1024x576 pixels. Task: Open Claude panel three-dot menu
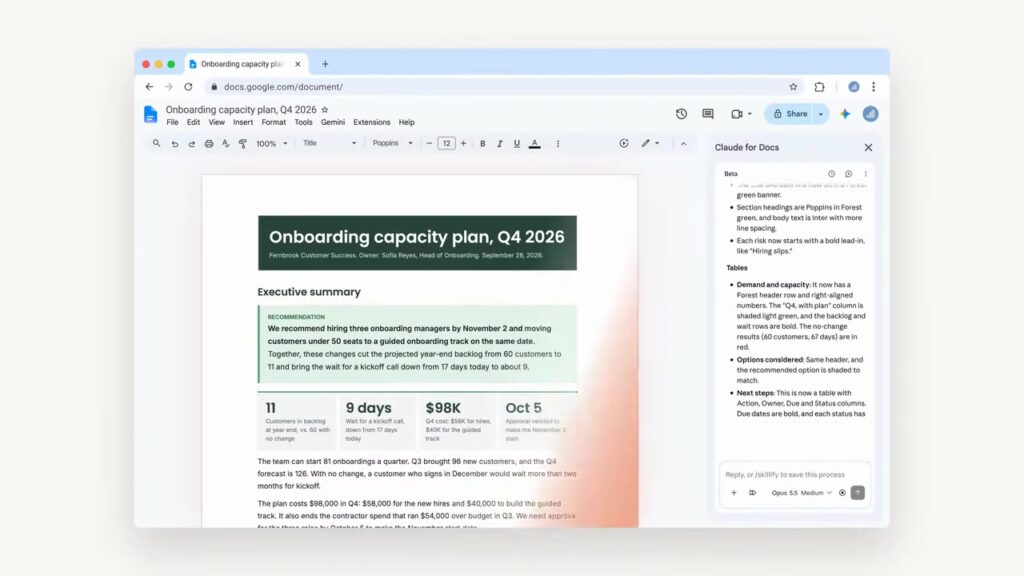click(865, 174)
